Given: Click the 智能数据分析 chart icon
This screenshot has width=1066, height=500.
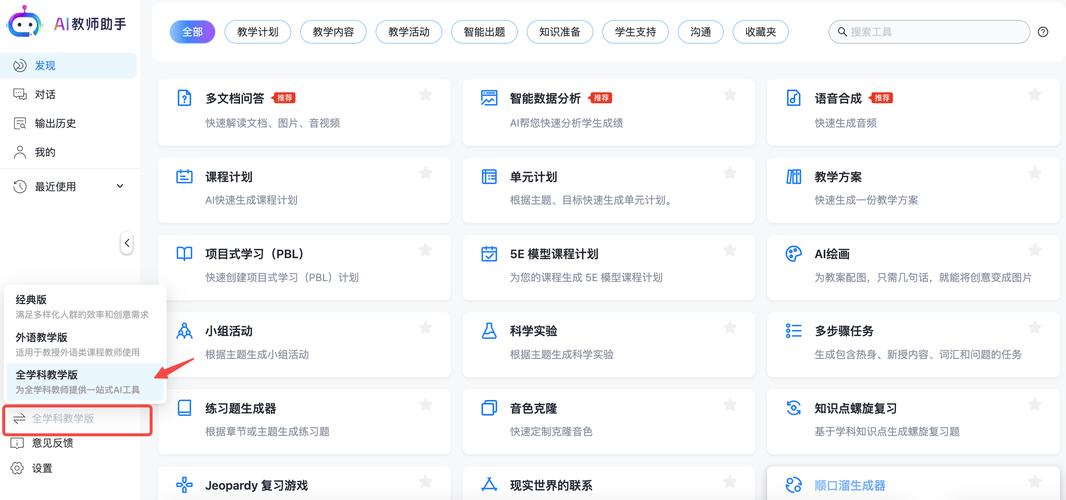Looking at the screenshot, I should pyautogui.click(x=489, y=98).
